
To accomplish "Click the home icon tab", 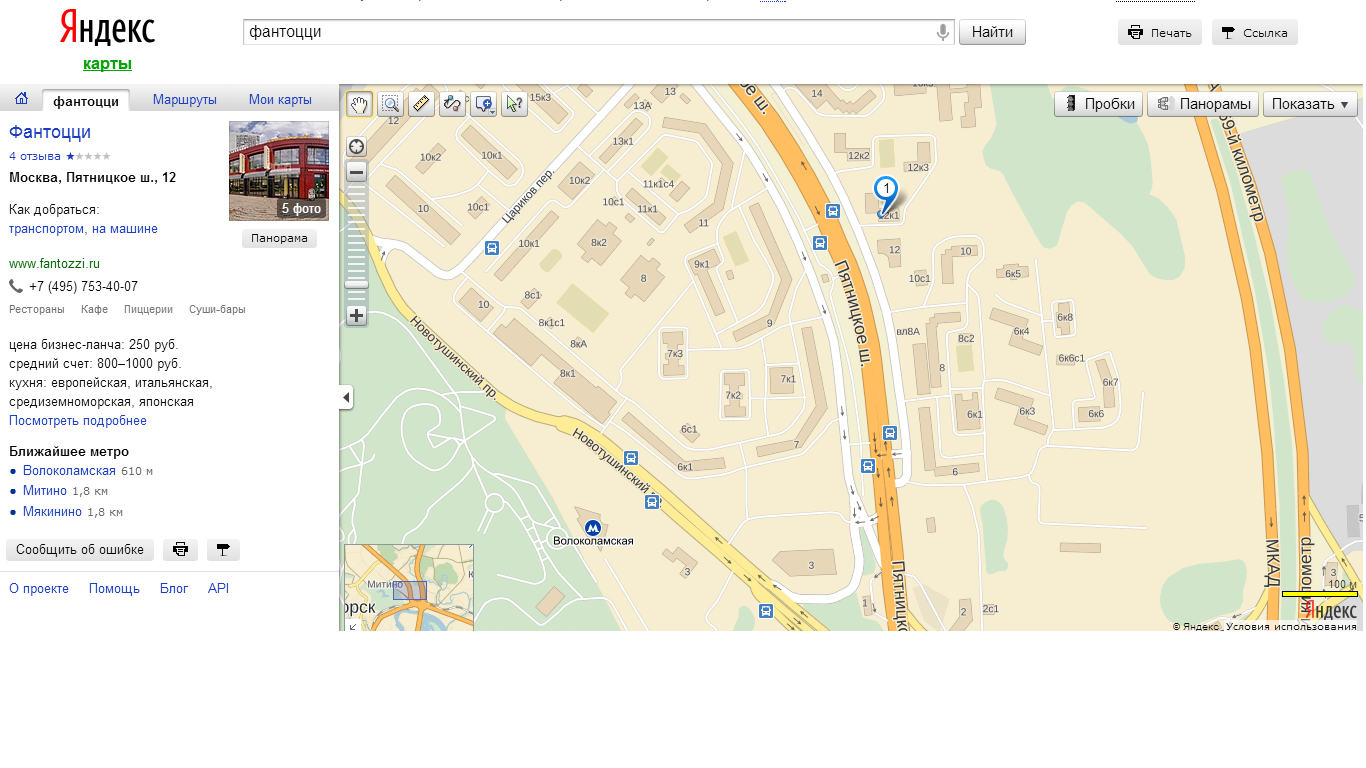I will (x=21, y=99).
